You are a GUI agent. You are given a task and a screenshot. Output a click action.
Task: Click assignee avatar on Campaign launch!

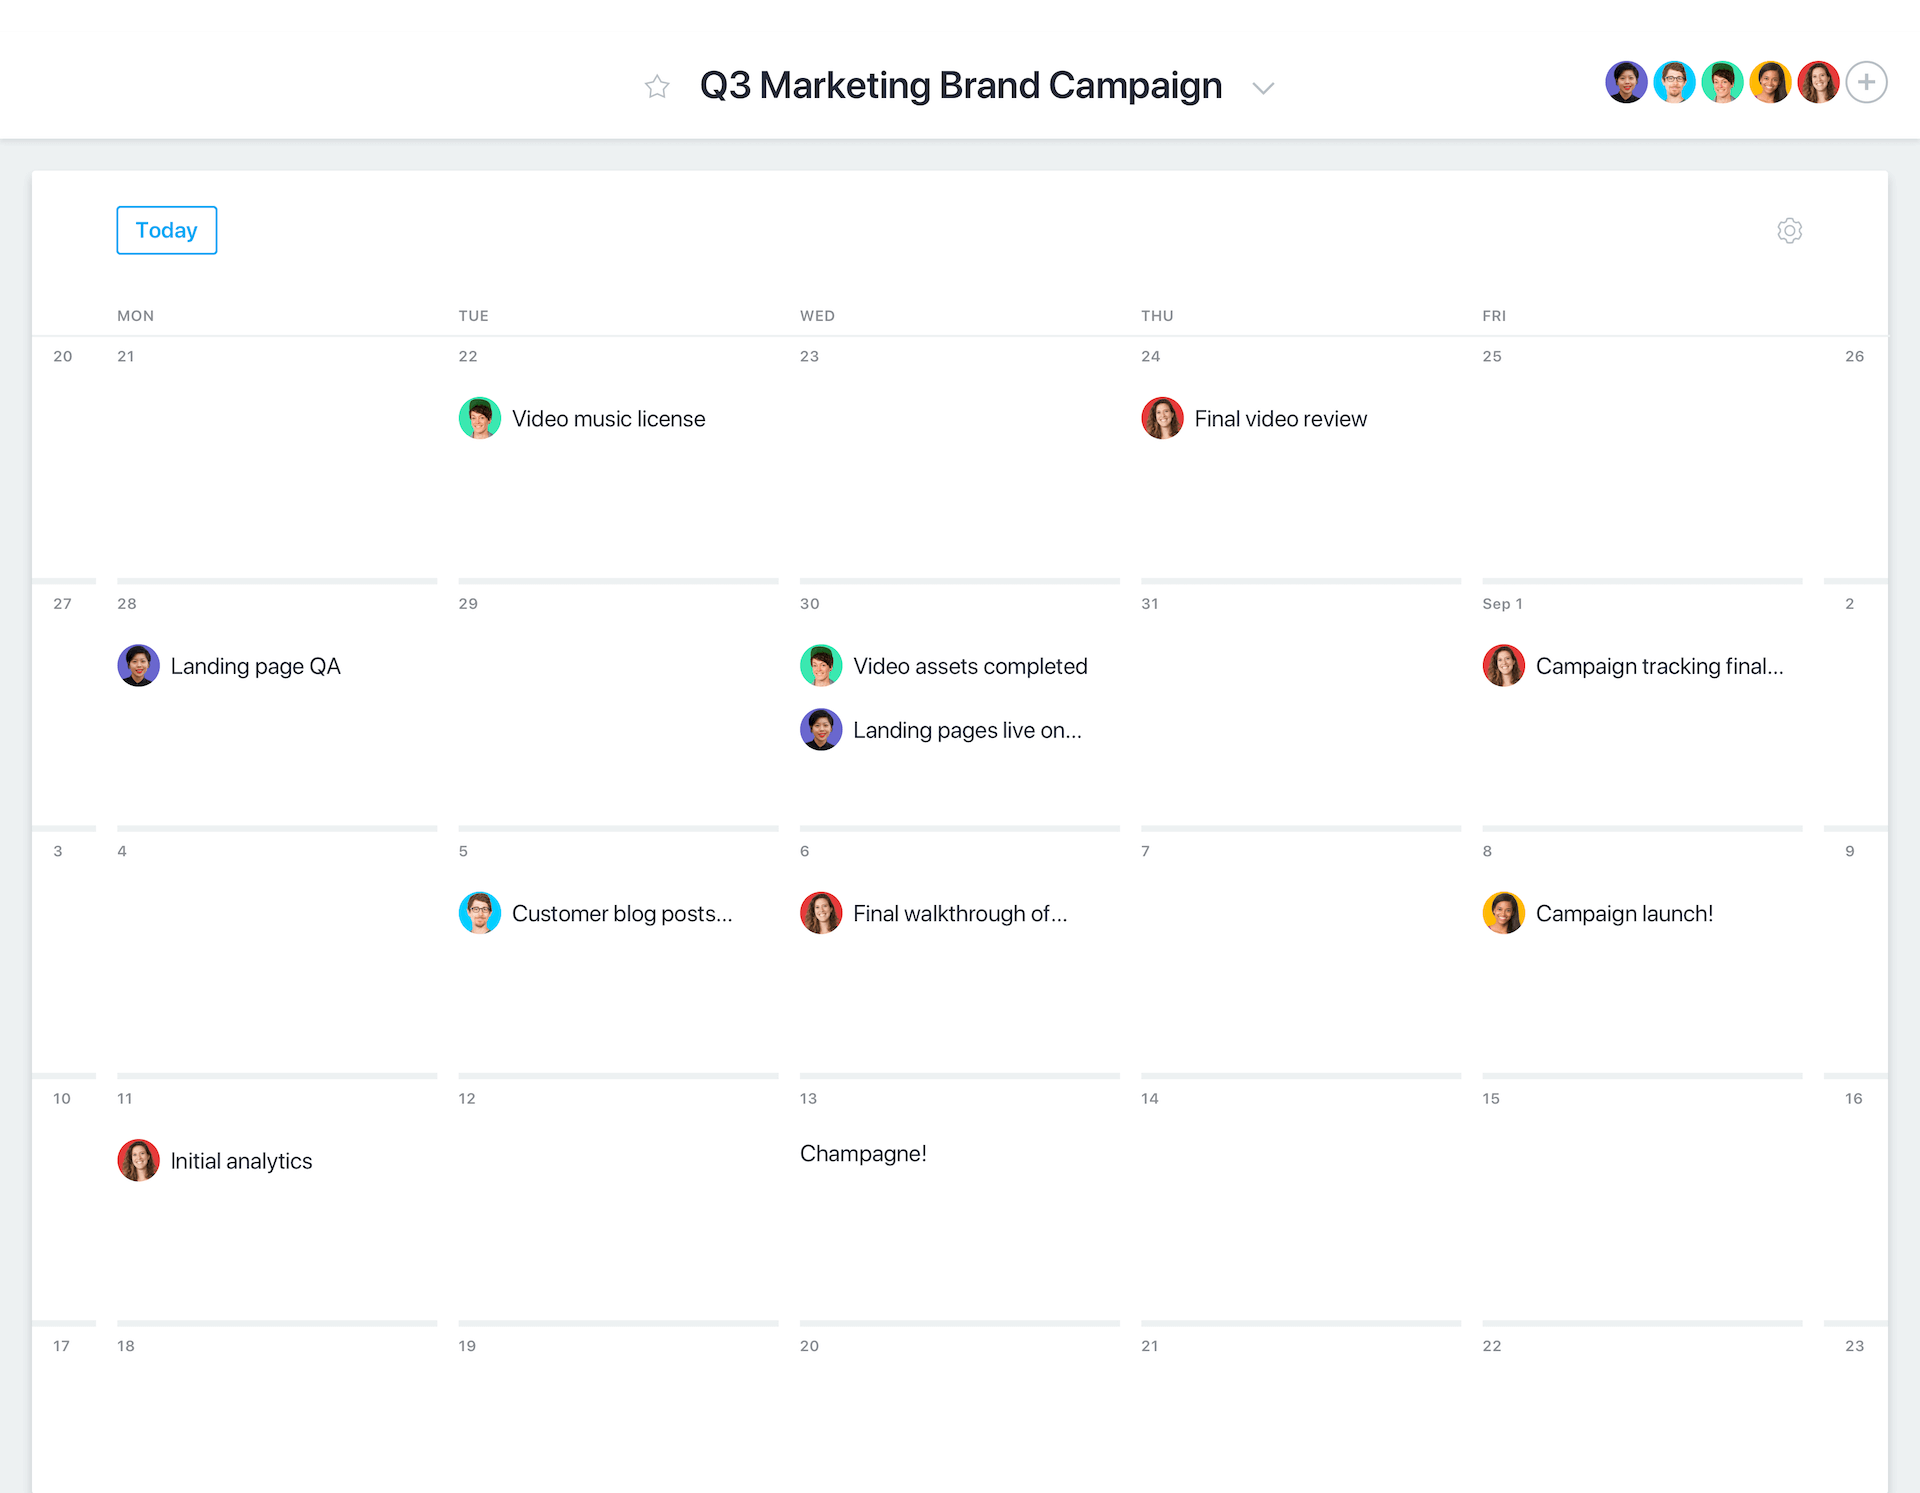(1504, 913)
